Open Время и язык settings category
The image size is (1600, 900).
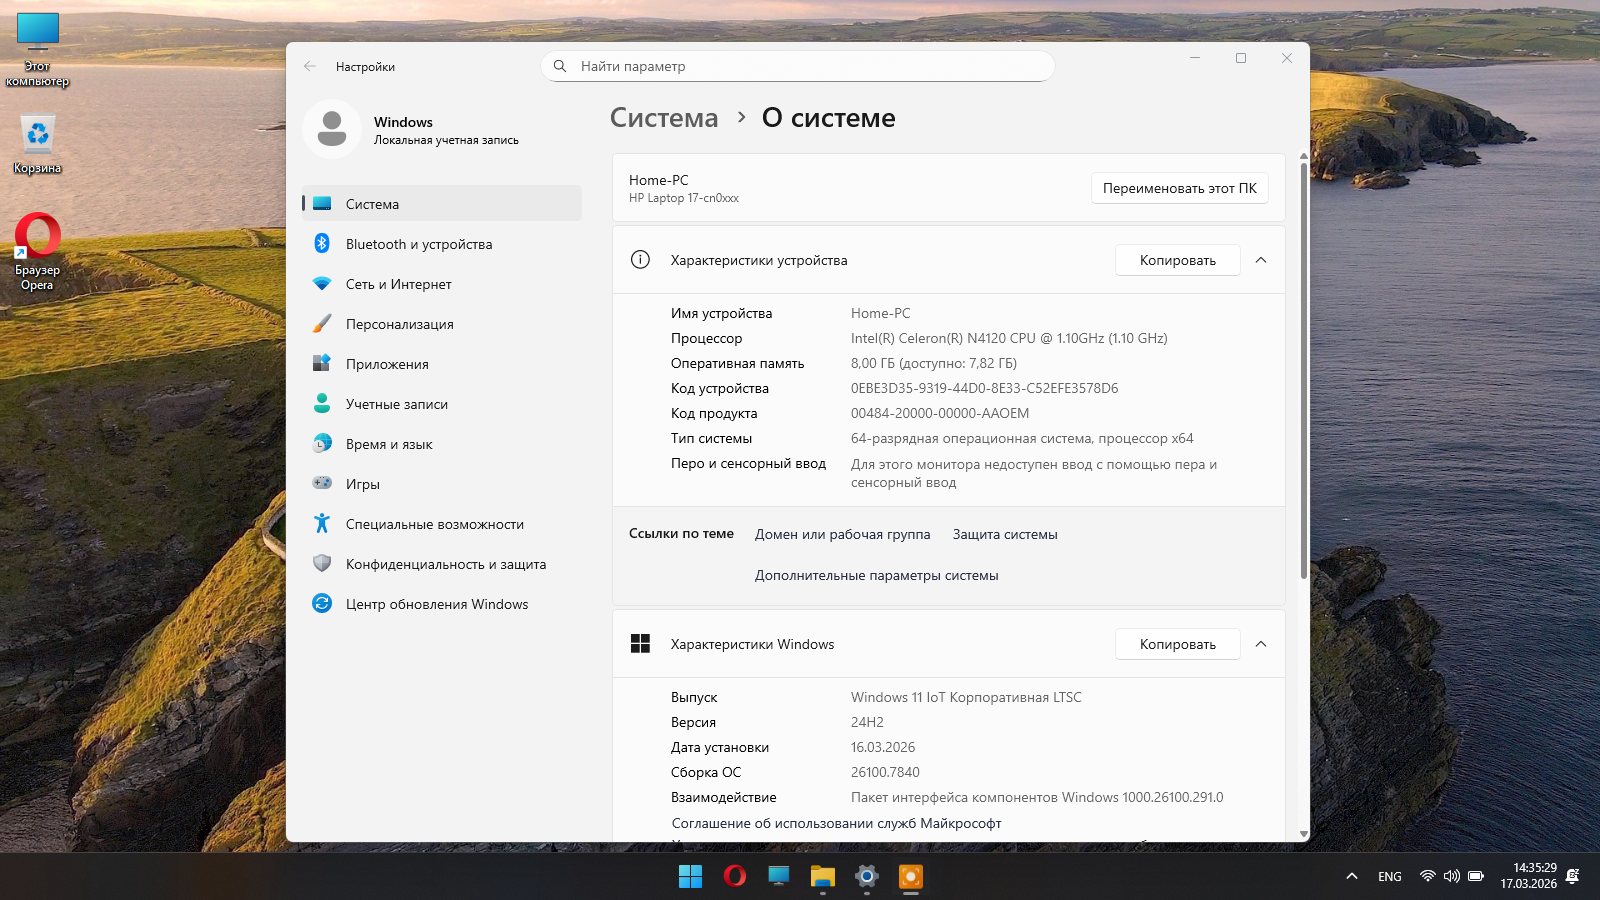(x=389, y=444)
